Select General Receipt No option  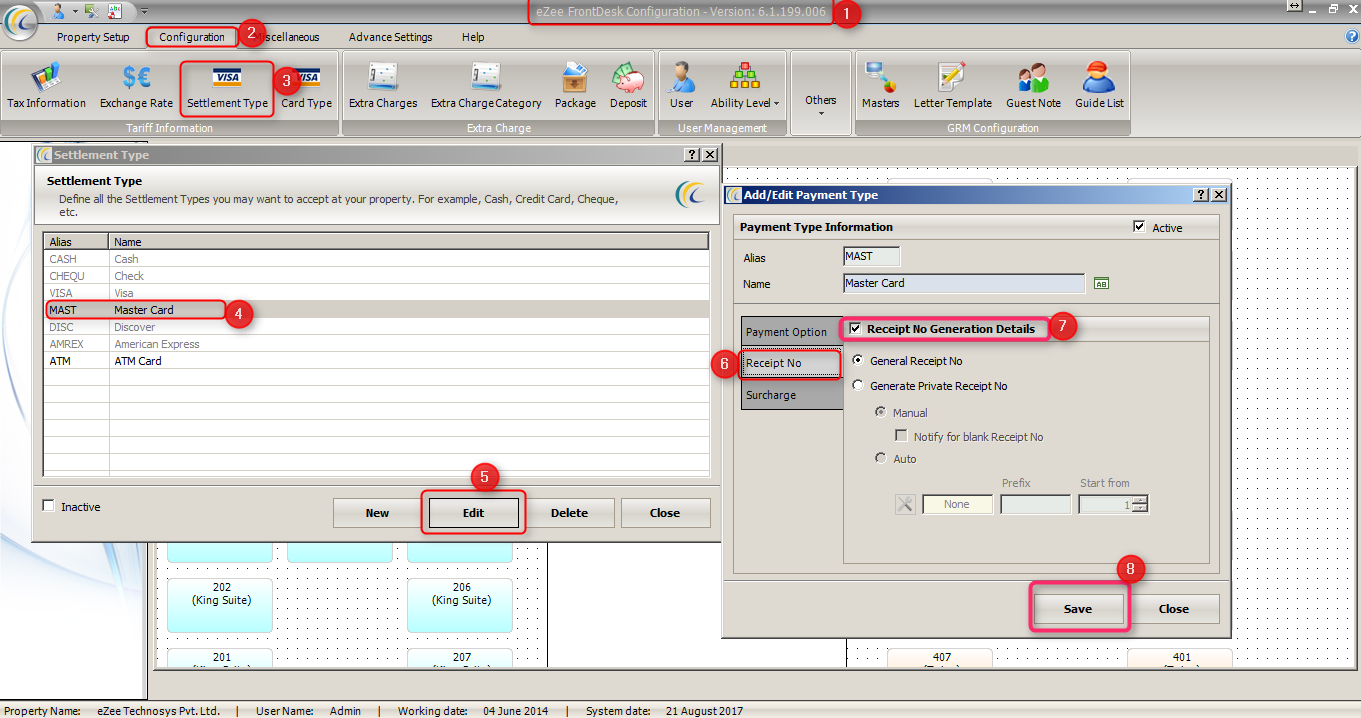[857, 360]
